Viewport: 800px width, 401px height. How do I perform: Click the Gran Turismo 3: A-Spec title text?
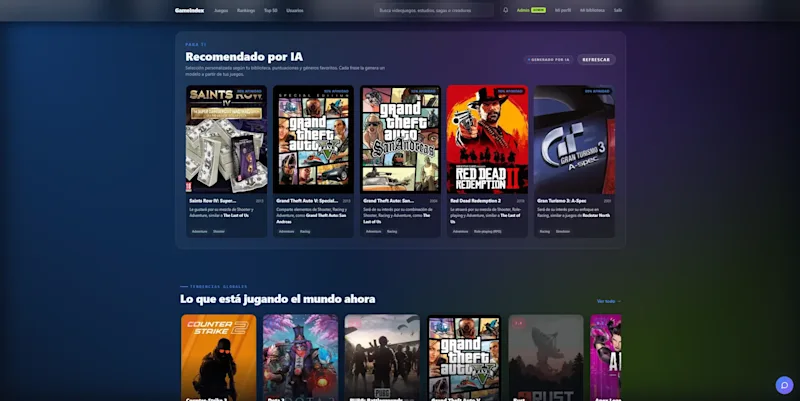tap(561, 201)
